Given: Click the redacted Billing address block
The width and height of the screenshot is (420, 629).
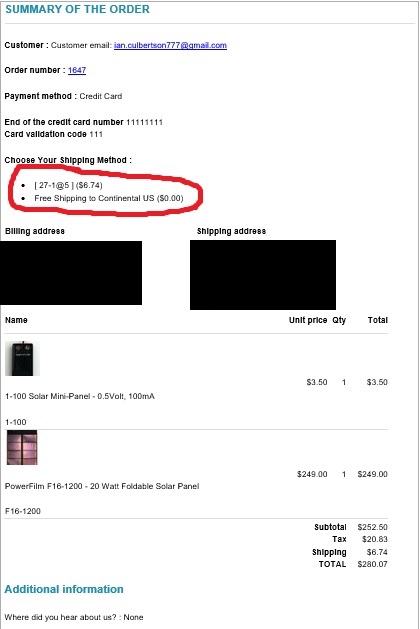Looking at the screenshot, I should click(71, 273).
